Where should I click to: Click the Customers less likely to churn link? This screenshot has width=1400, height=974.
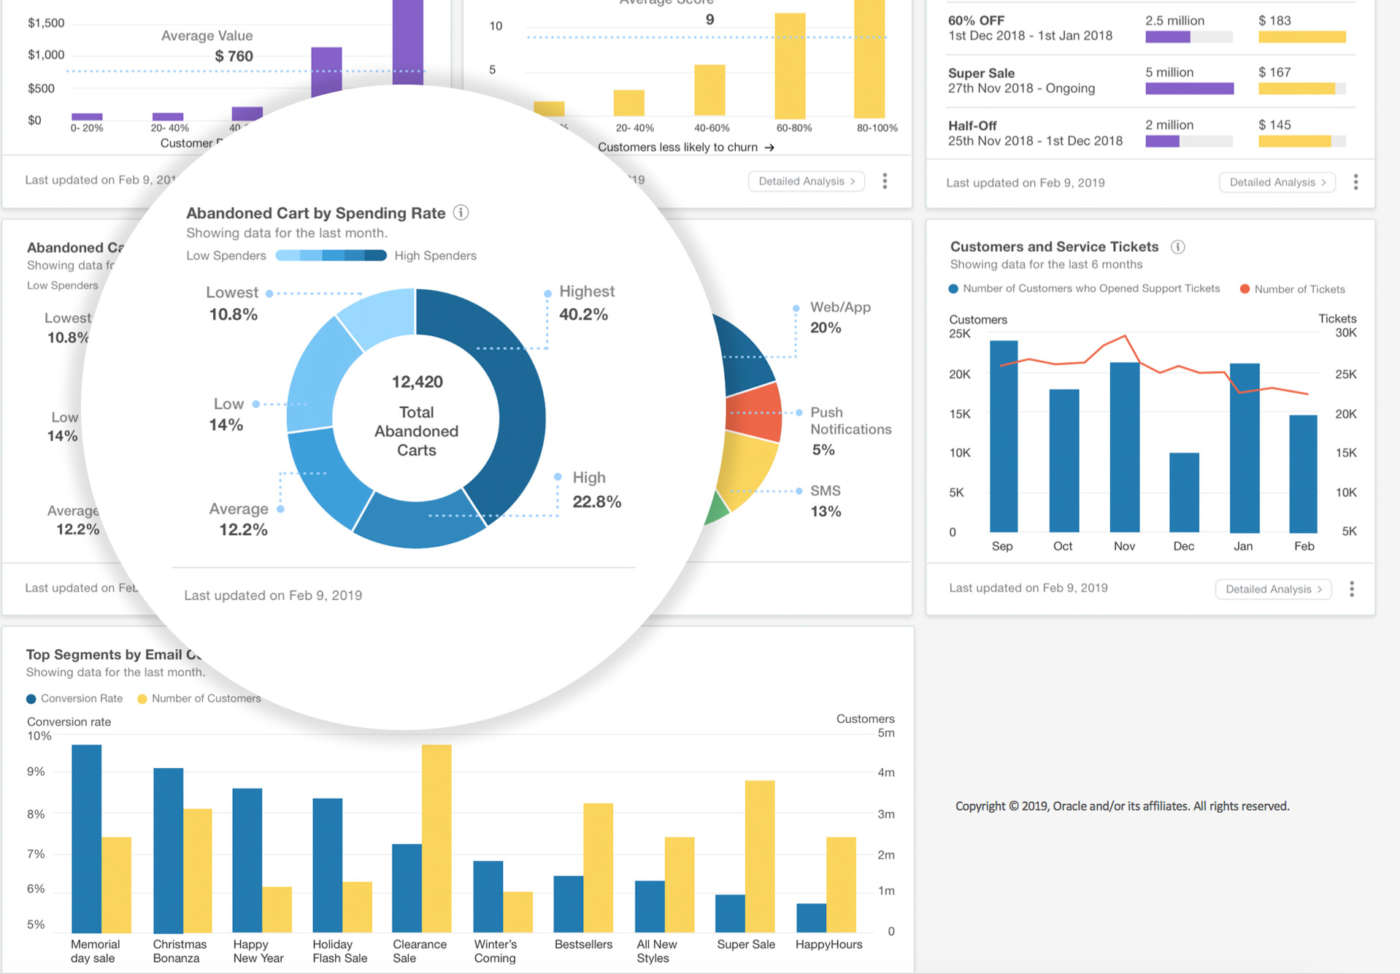pyautogui.click(x=677, y=147)
